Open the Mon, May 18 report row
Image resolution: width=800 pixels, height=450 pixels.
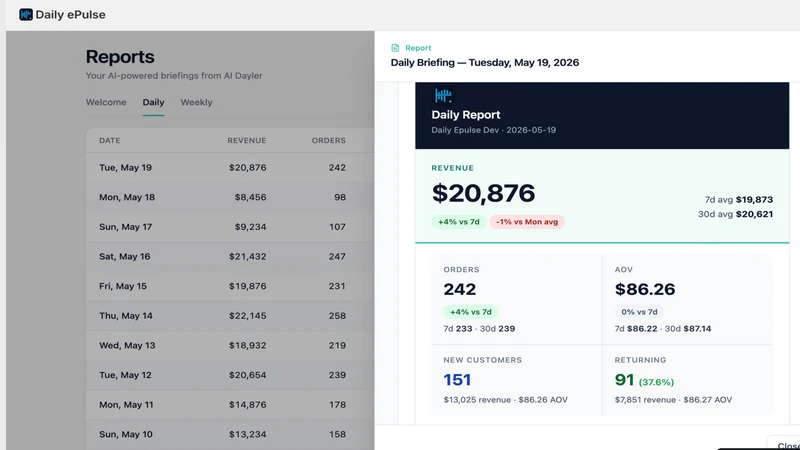230,197
